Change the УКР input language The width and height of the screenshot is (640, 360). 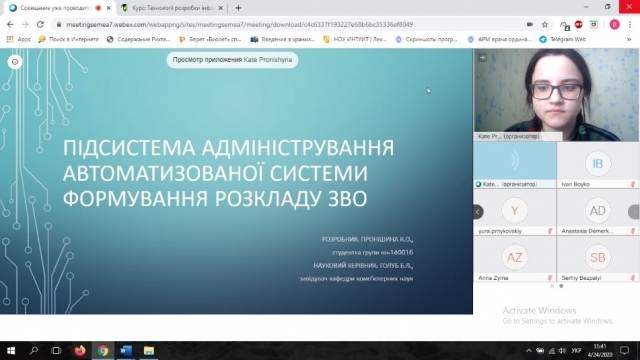[576, 351]
